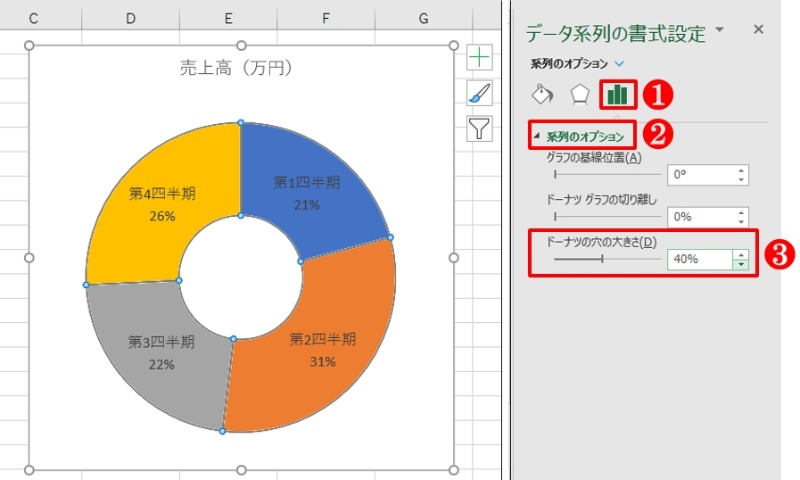This screenshot has height=480, width=800.
Task: Collapse the 系列のオプション section header
Action: click(585, 135)
